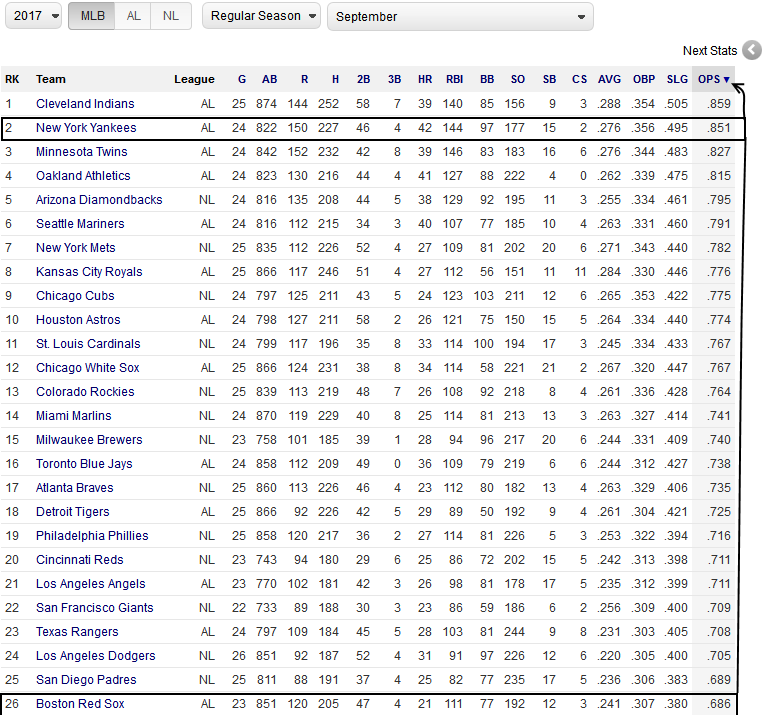This screenshot has width=763, height=715.
Task: Switch to the AL league tab
Action: click(133, 16)
